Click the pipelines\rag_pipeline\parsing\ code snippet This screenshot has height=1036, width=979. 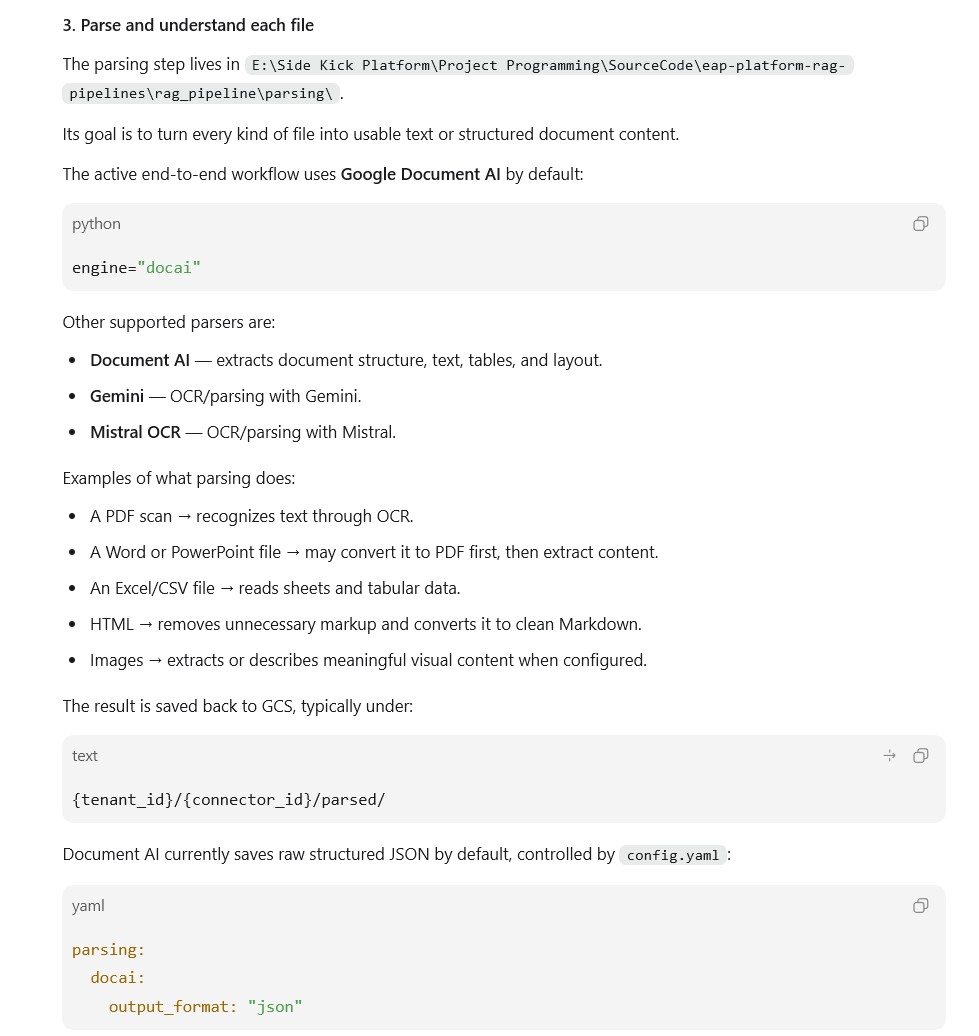pyautogui.click(x=201, y=93)
